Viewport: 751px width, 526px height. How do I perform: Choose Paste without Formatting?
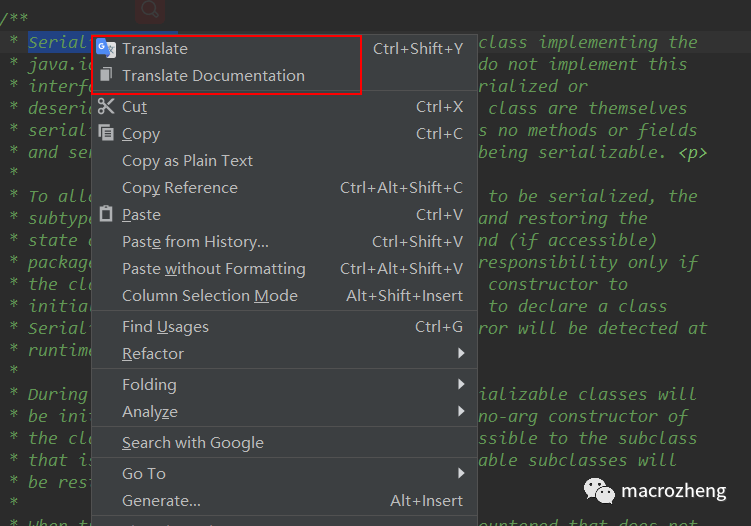[x=213, y=269]
